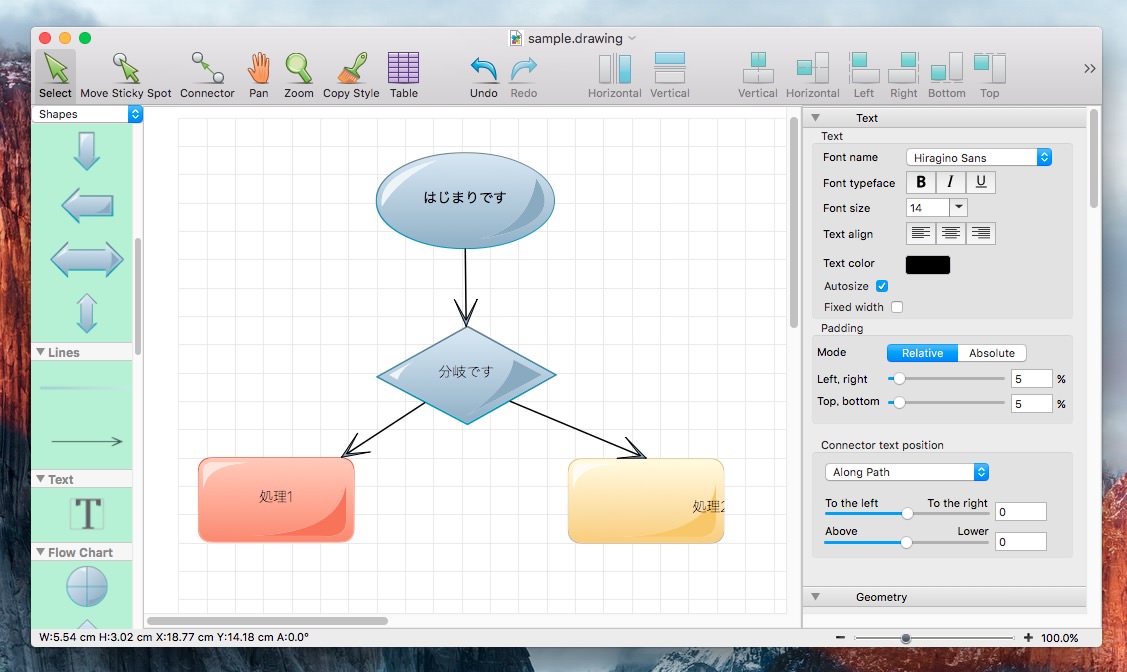Click the Copy Style brush icon
Viewport: 1127px width, 672px height.
coord(351,71)
